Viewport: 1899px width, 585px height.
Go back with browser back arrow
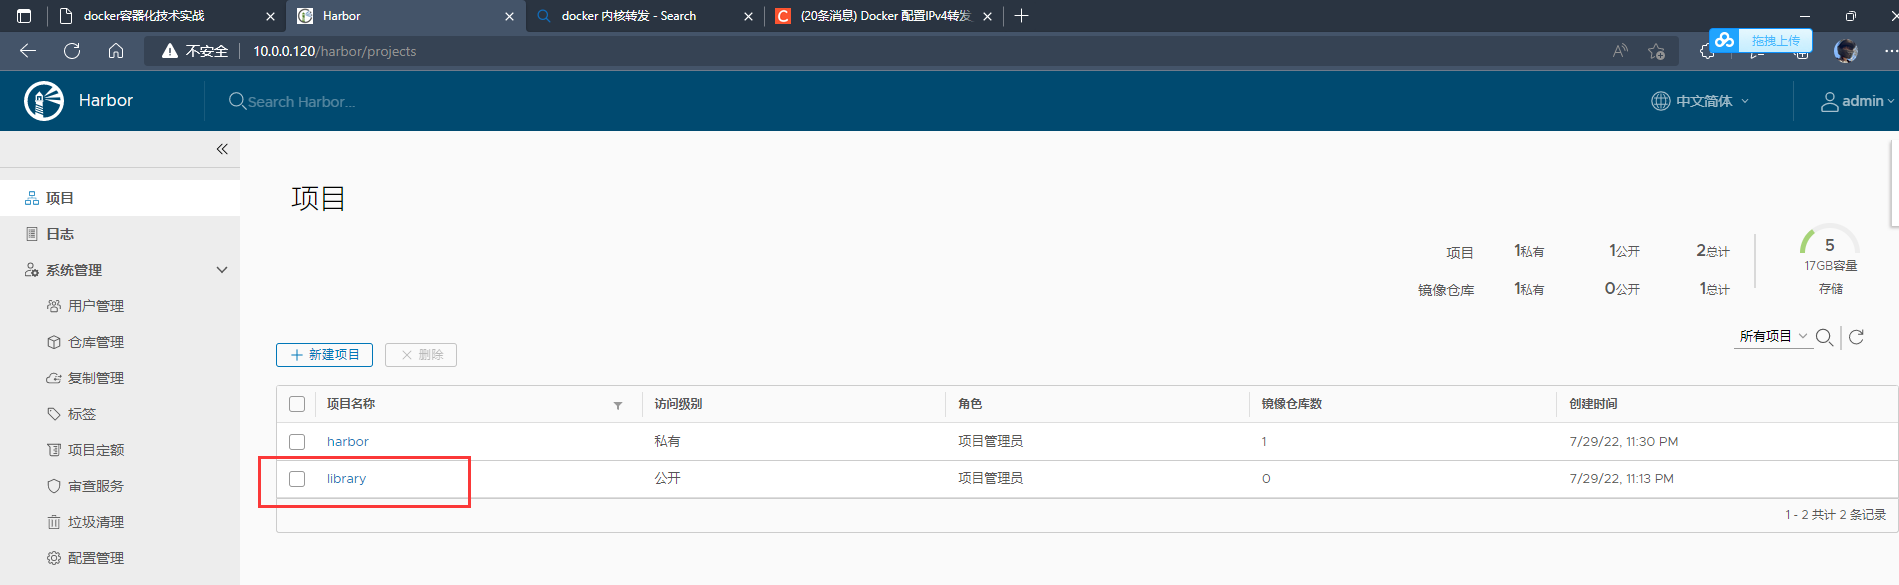[x=28, y=51]
